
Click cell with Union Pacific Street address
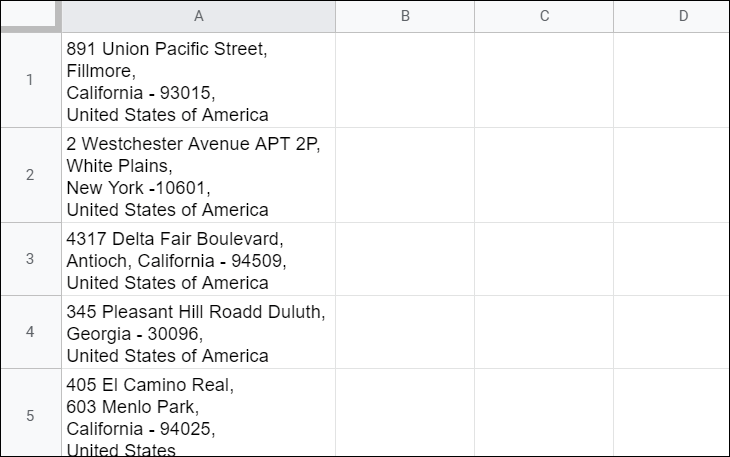[x=198, y=80]
